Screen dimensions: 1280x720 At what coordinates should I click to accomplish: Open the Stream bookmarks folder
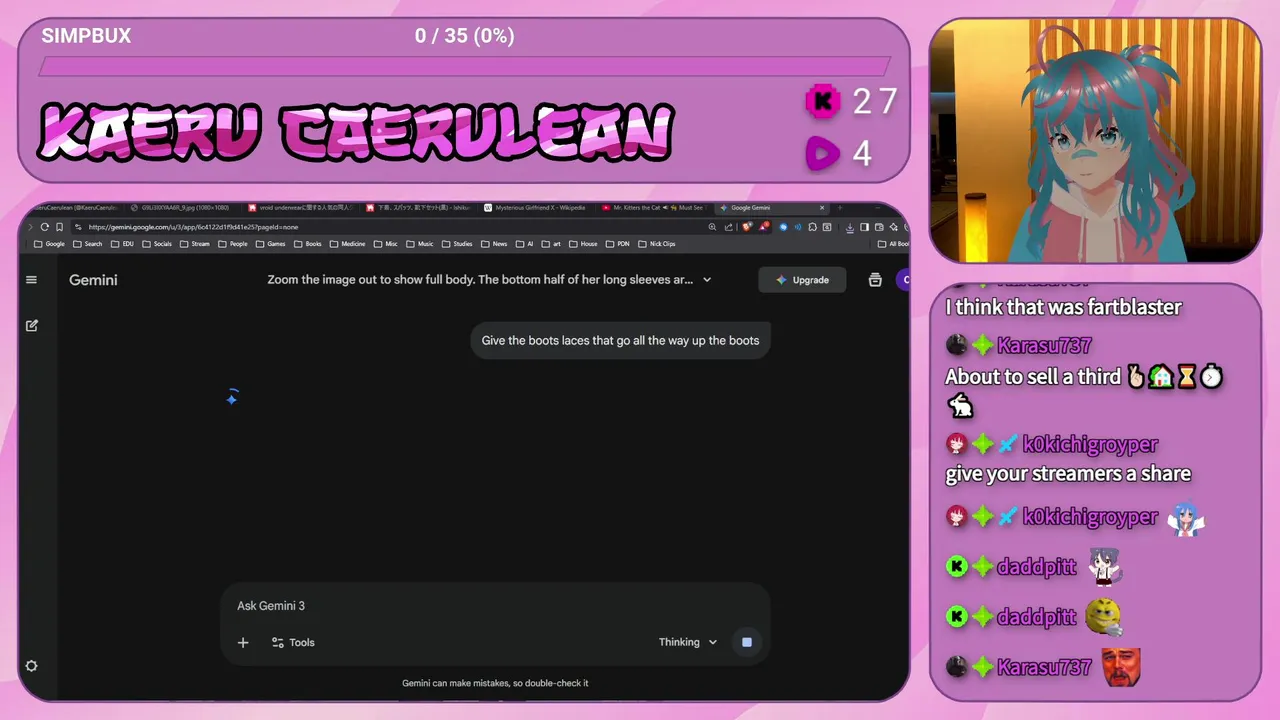point(194,244)
